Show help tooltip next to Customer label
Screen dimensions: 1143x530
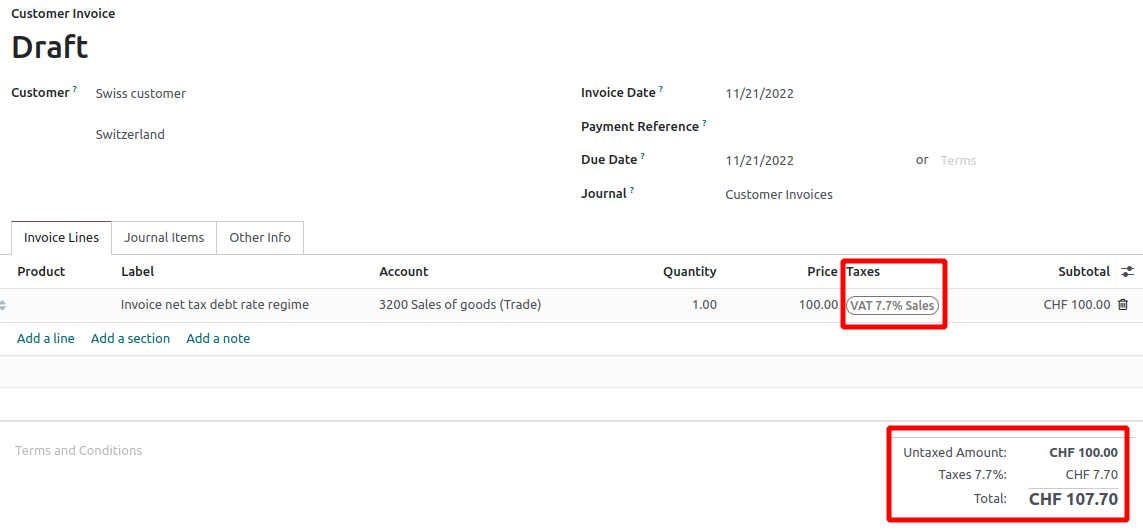point(74,90)
